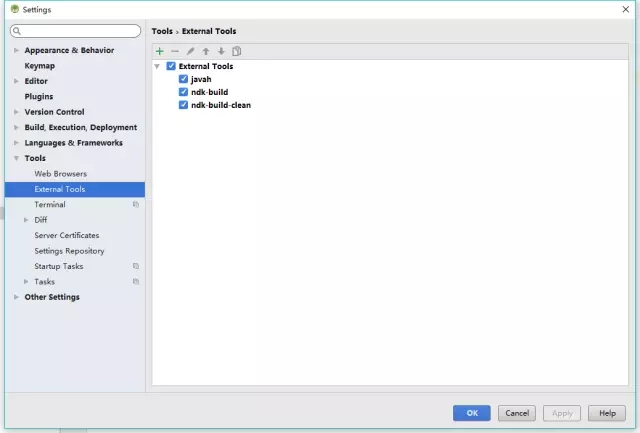
Task: Click the Move Down arrow icon
Action: point(221,51)
